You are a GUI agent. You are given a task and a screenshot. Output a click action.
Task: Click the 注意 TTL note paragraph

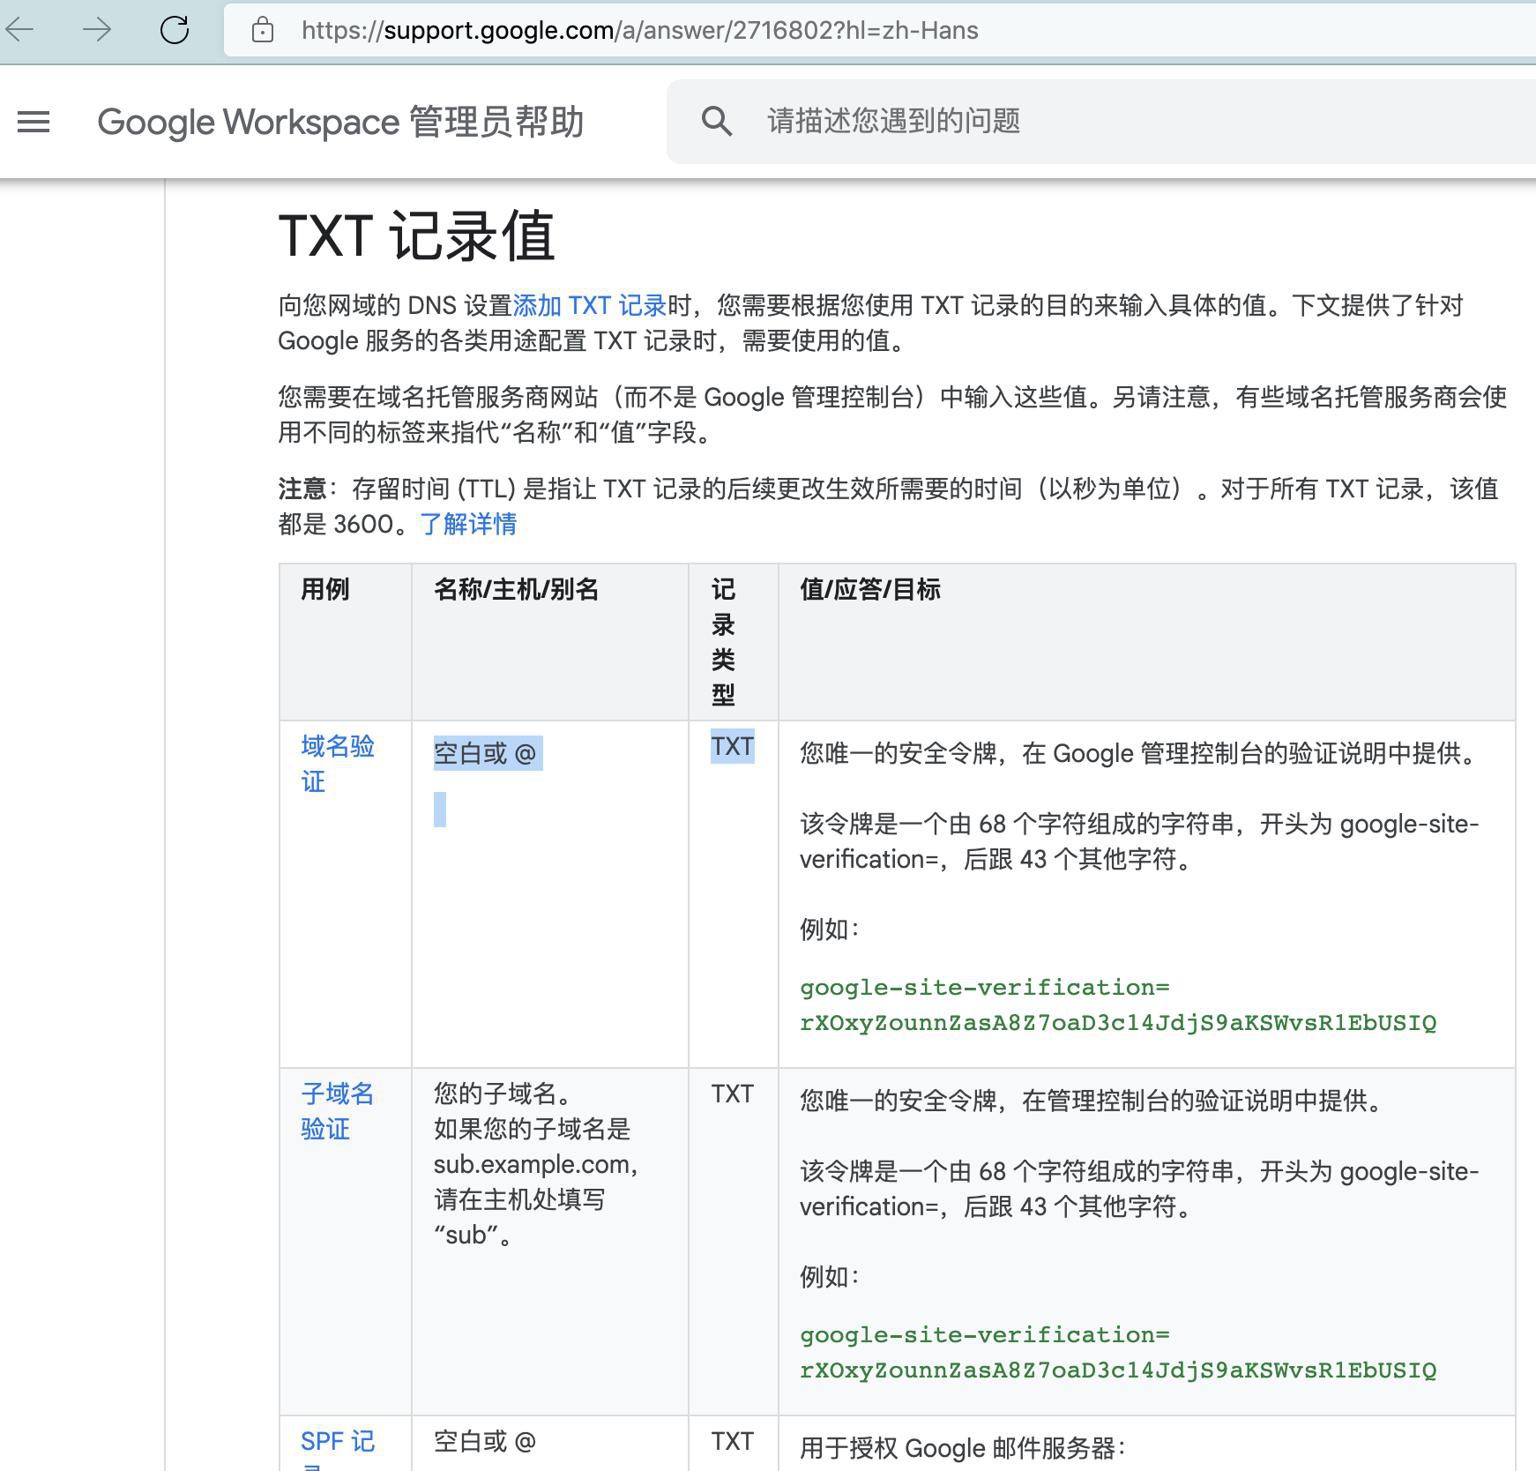(888, 506)
